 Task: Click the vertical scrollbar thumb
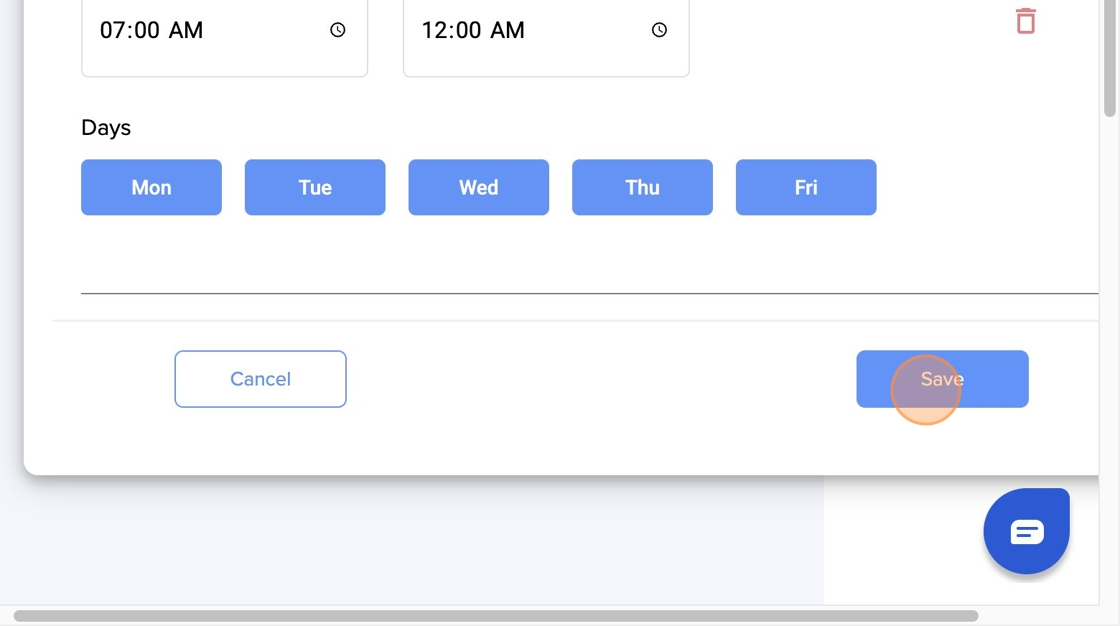pos(1109,57)
